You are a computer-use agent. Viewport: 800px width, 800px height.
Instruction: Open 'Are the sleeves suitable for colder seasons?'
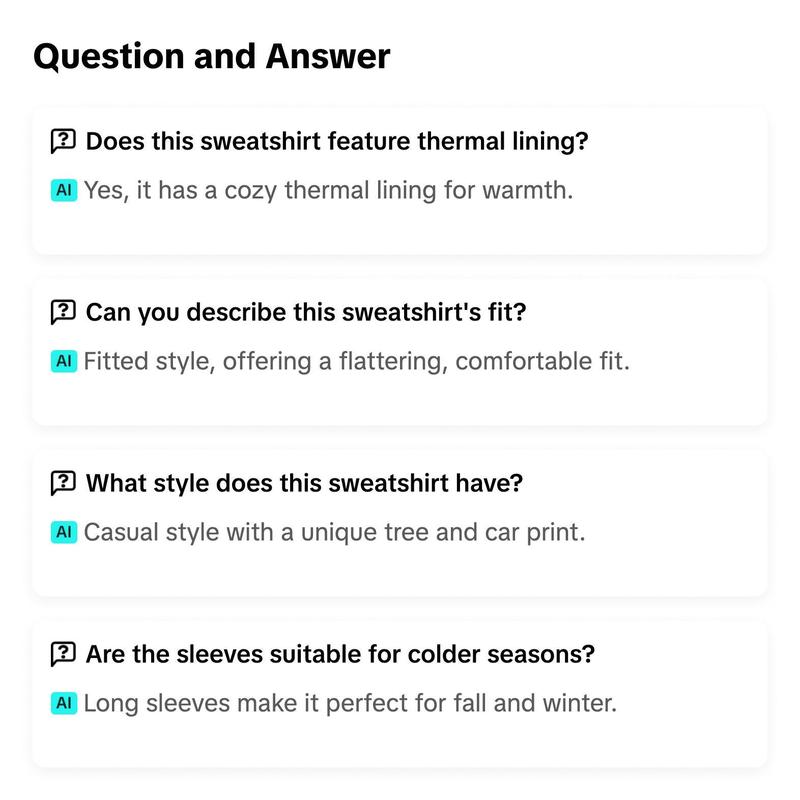click(340, 654)
